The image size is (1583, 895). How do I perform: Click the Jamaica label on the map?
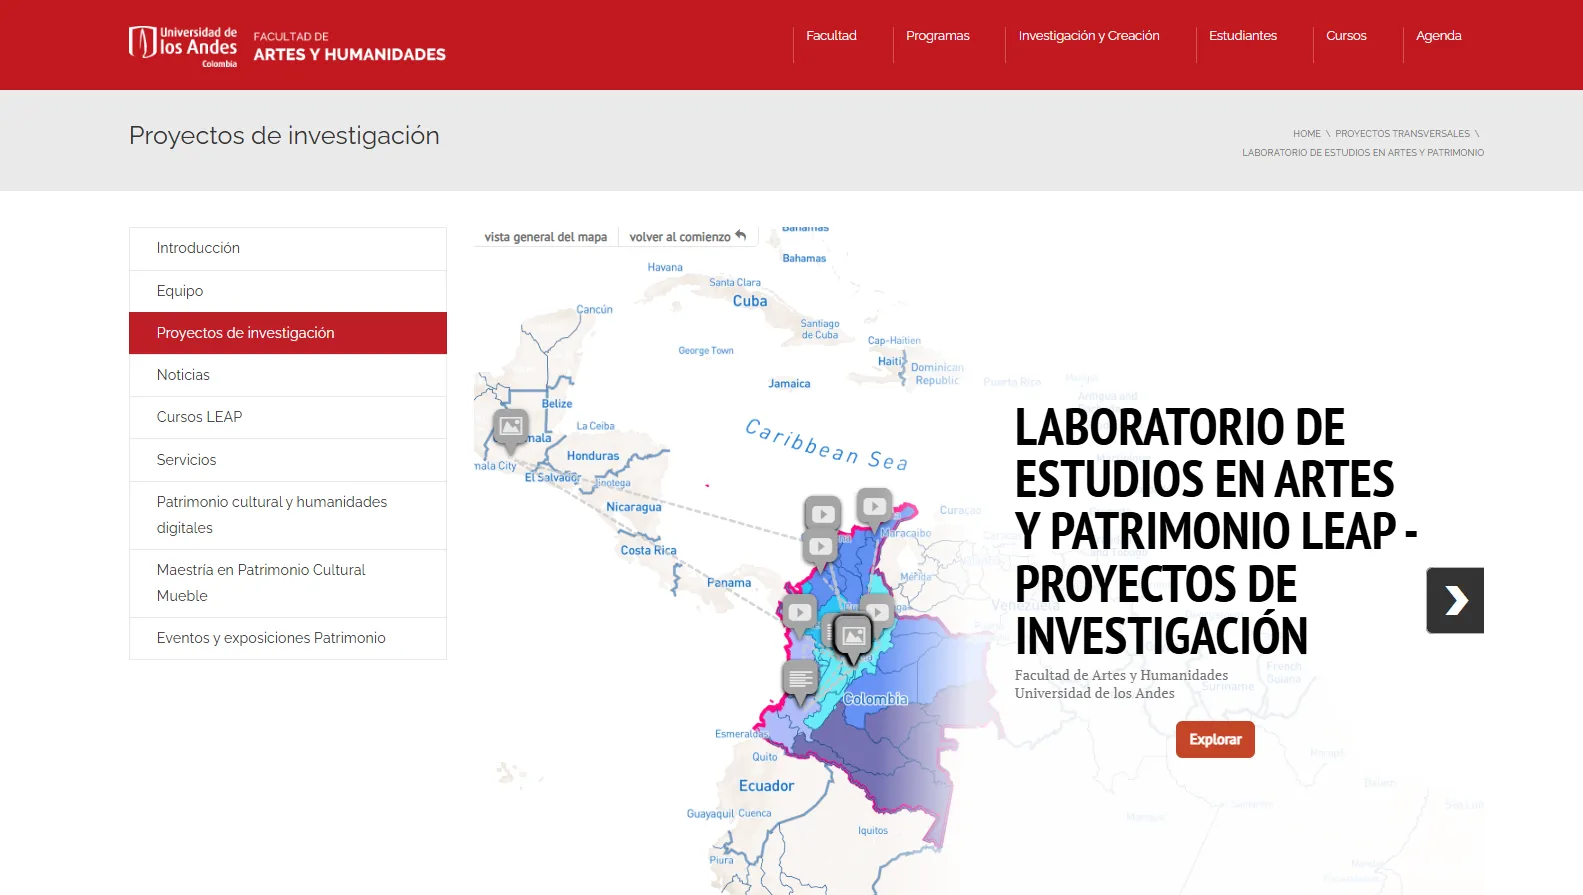click(789, 384)
